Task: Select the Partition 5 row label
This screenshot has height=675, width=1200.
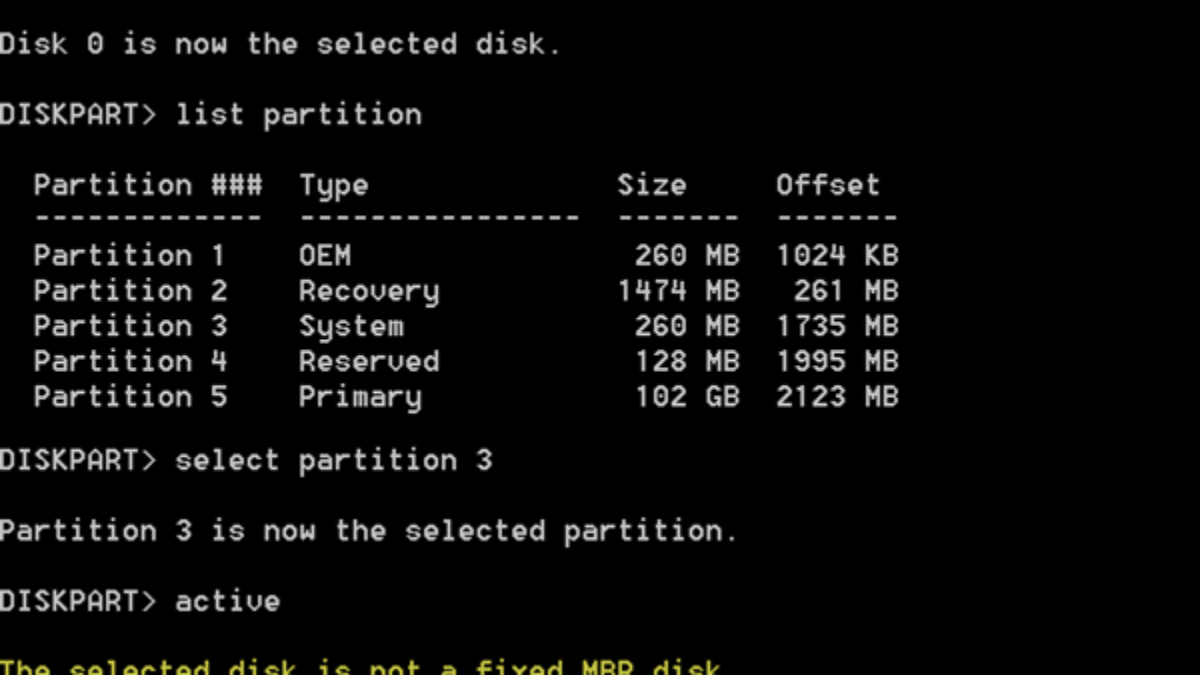Action: pos(130,396)
